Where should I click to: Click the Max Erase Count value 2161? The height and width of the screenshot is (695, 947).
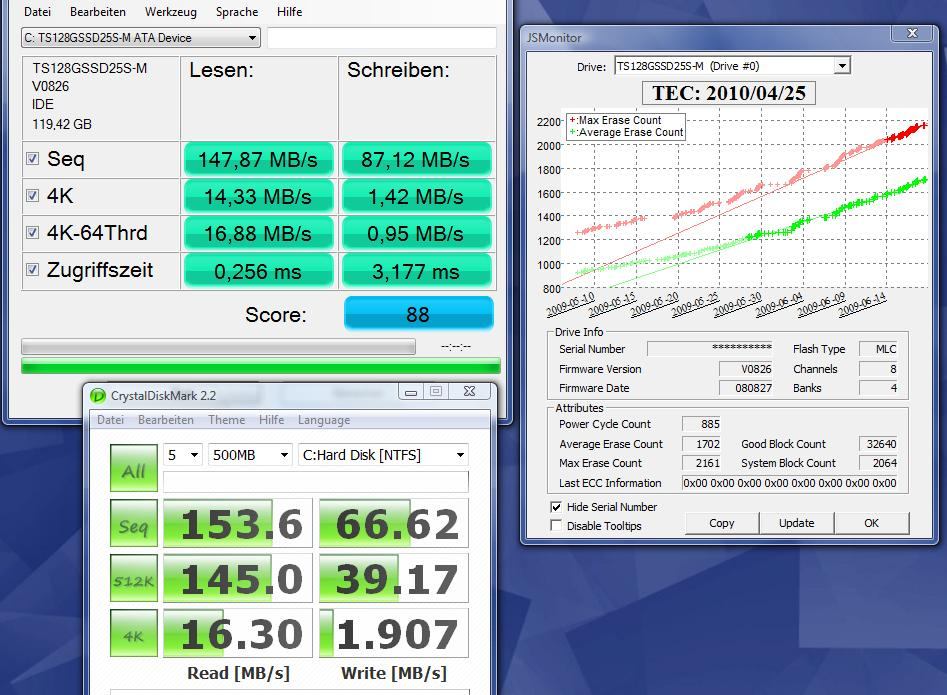pos(702,463)
